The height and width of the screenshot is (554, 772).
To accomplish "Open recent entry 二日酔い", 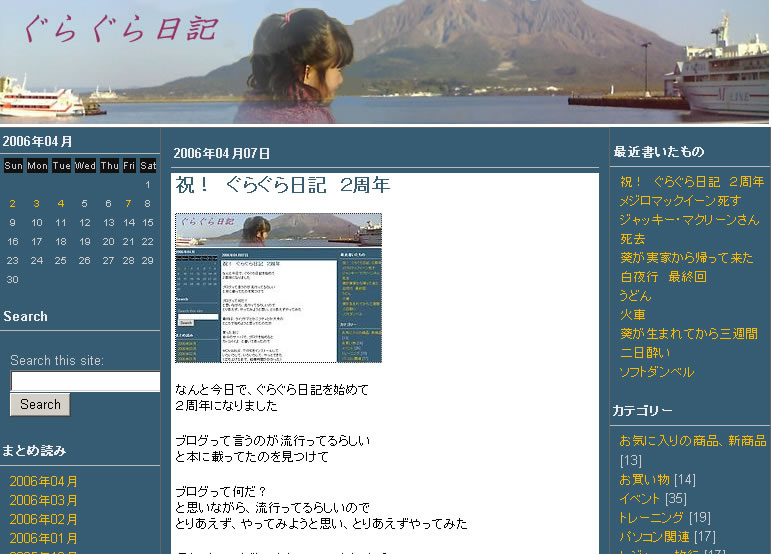I will (644, 353).
